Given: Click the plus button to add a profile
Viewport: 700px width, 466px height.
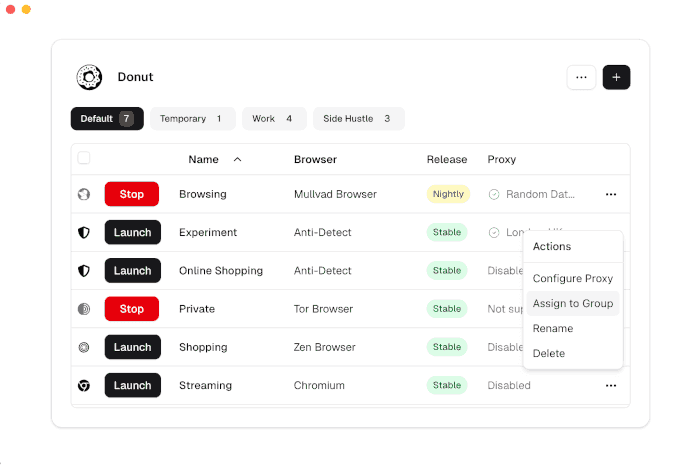Looking at the screenshot, I should pos(616,77).
